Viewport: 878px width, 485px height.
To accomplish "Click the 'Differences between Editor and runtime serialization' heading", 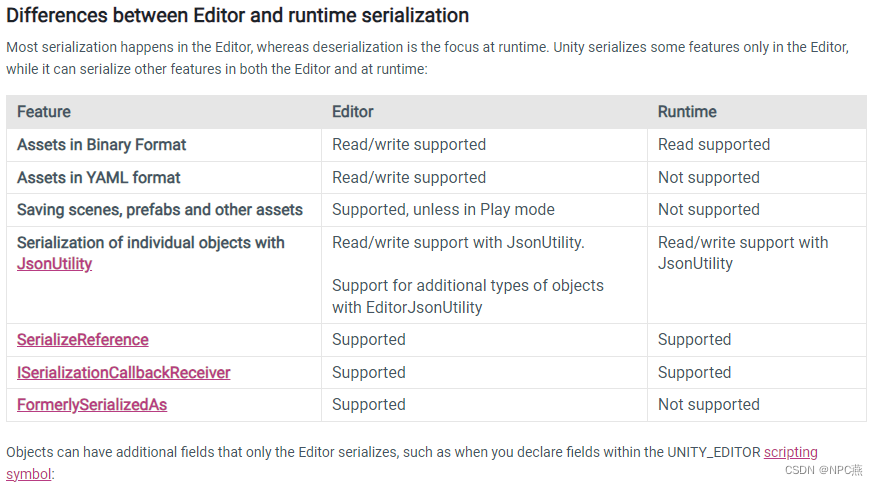I will (x=238, y=16).
